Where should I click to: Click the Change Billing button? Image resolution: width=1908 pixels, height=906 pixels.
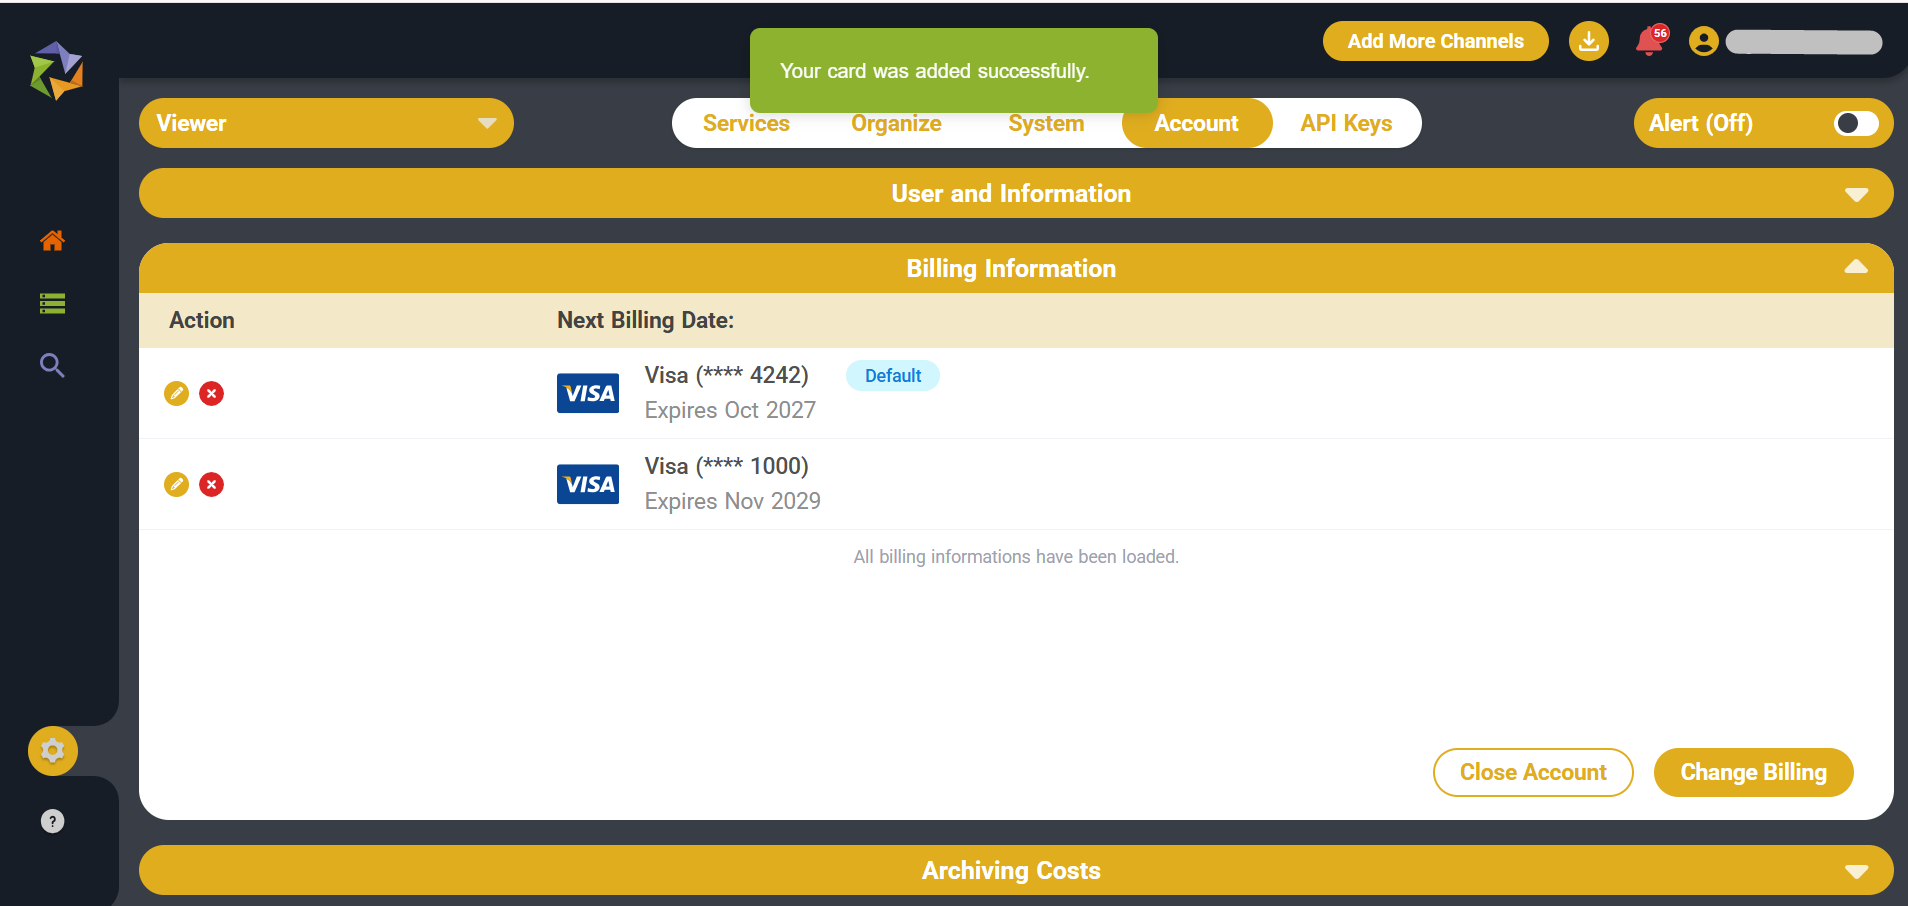click(1754, 772)
